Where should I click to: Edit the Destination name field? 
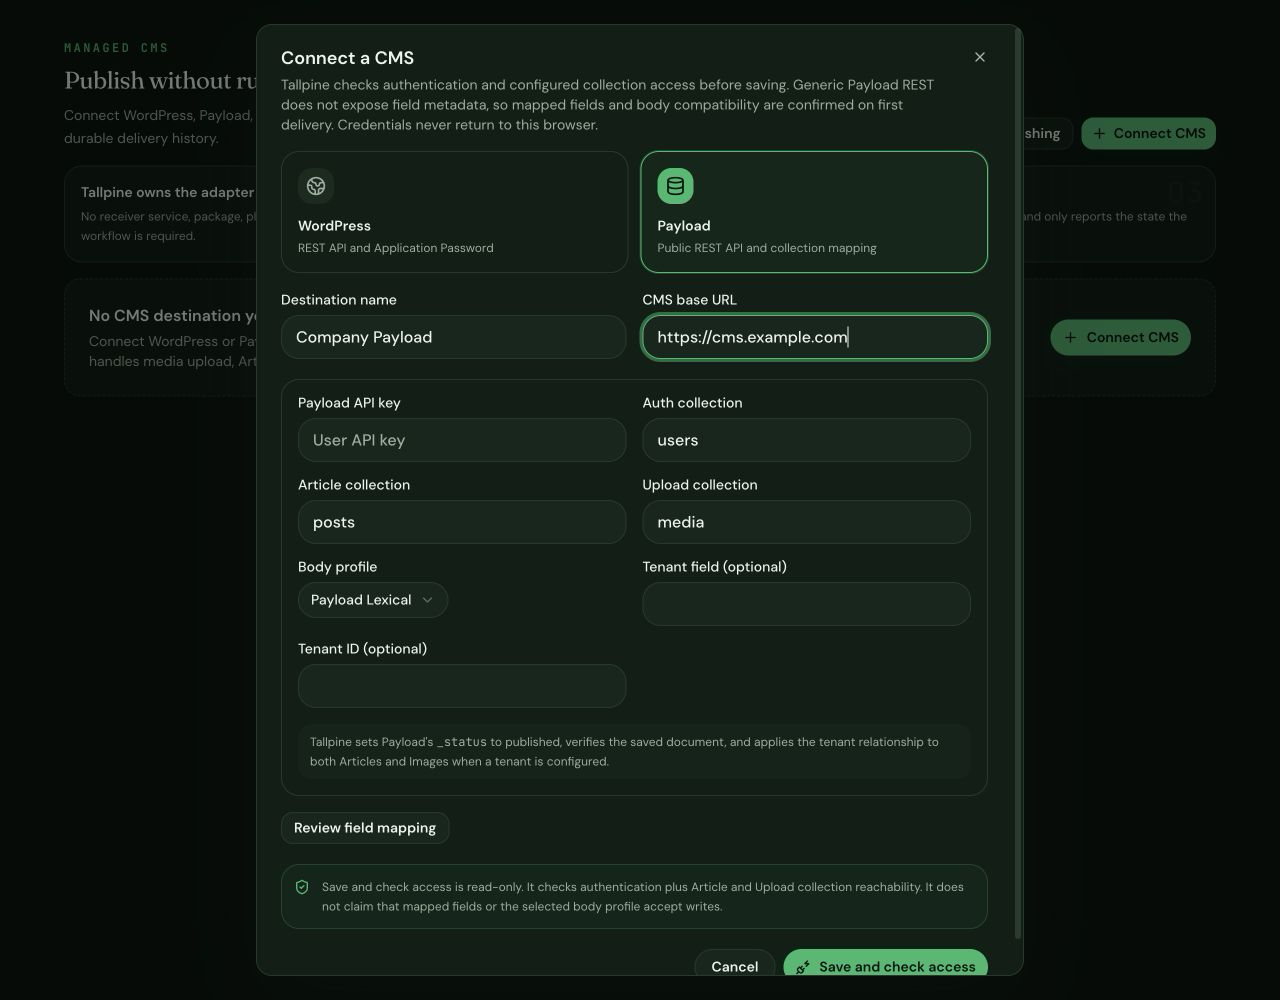click(x=454, y=337)
